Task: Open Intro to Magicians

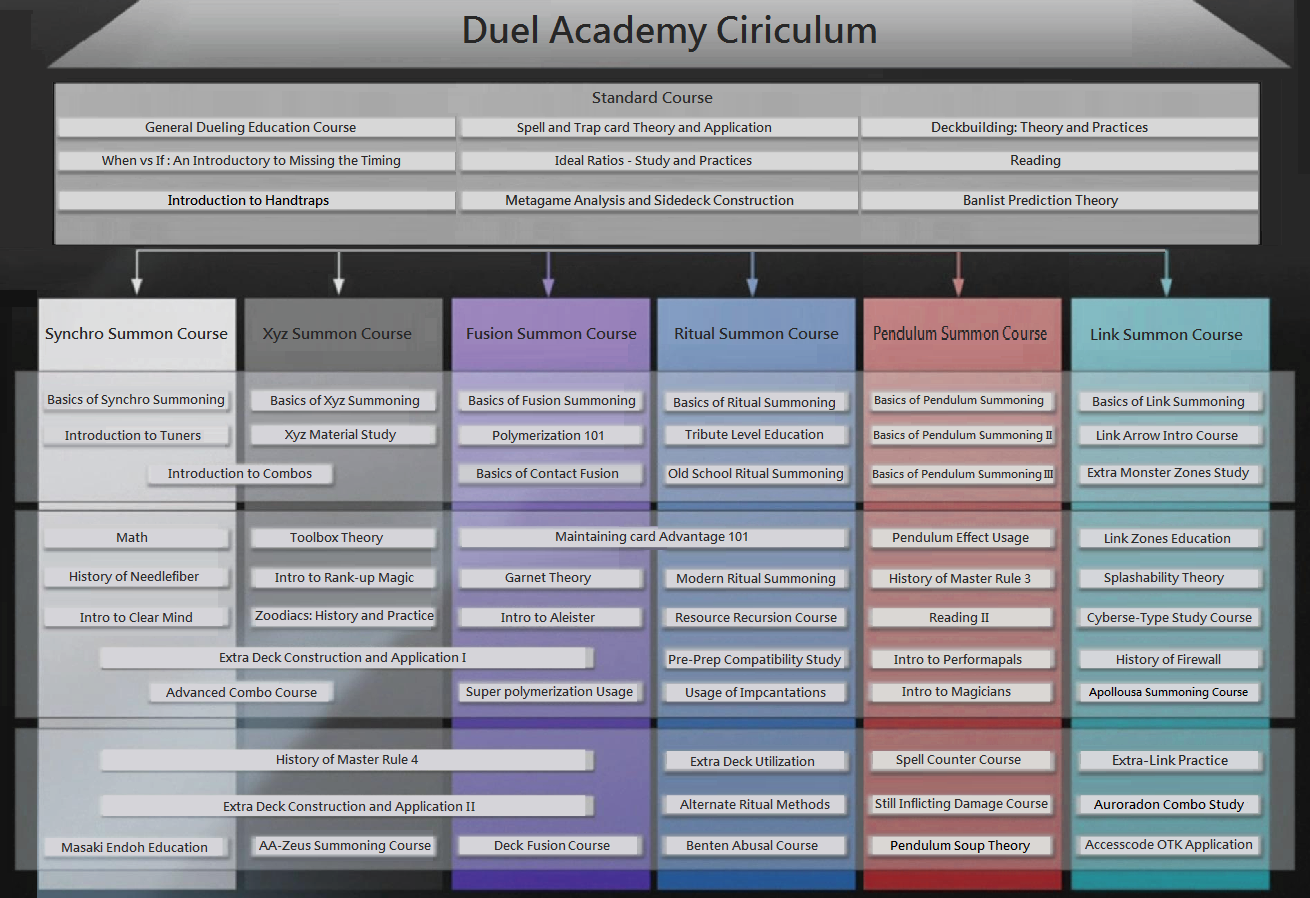Action: pos(962,691)
